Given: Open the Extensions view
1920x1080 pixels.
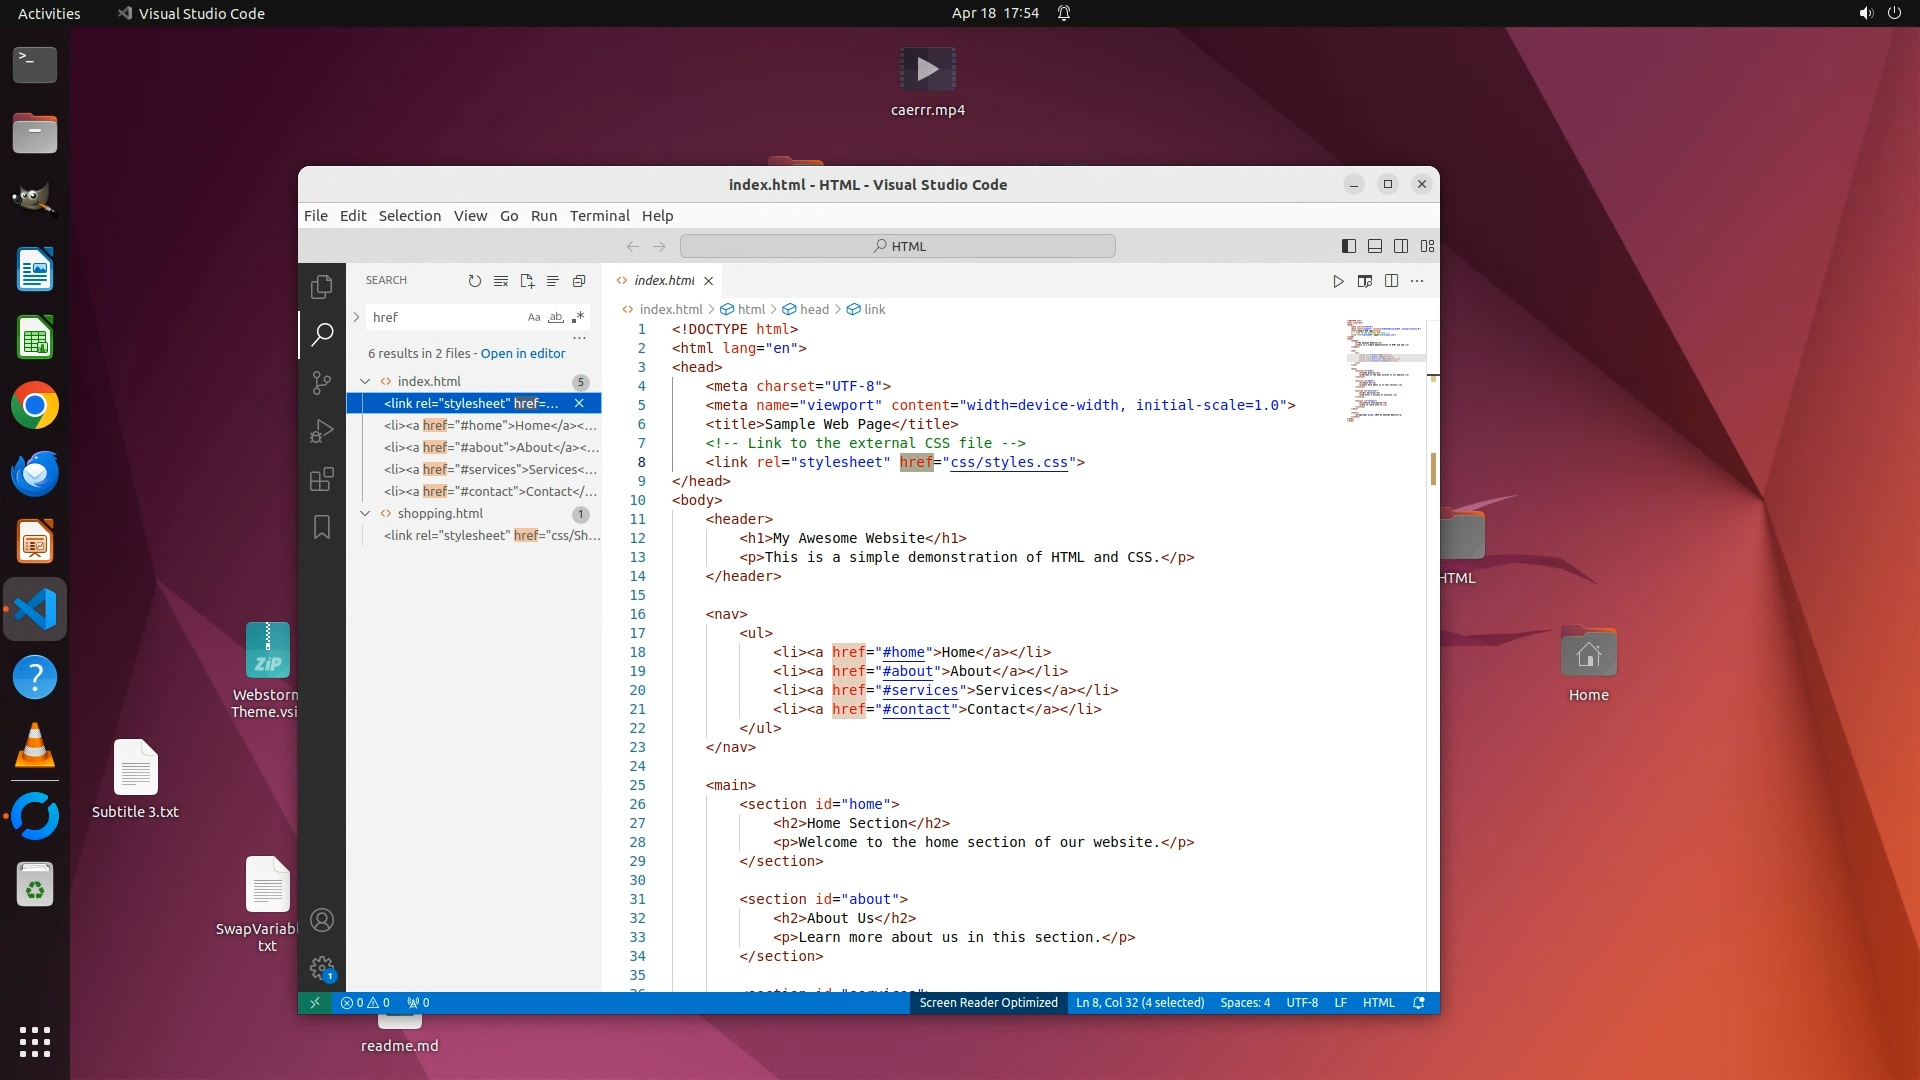Looking at the screenshot, I should (x=321, y=479).
